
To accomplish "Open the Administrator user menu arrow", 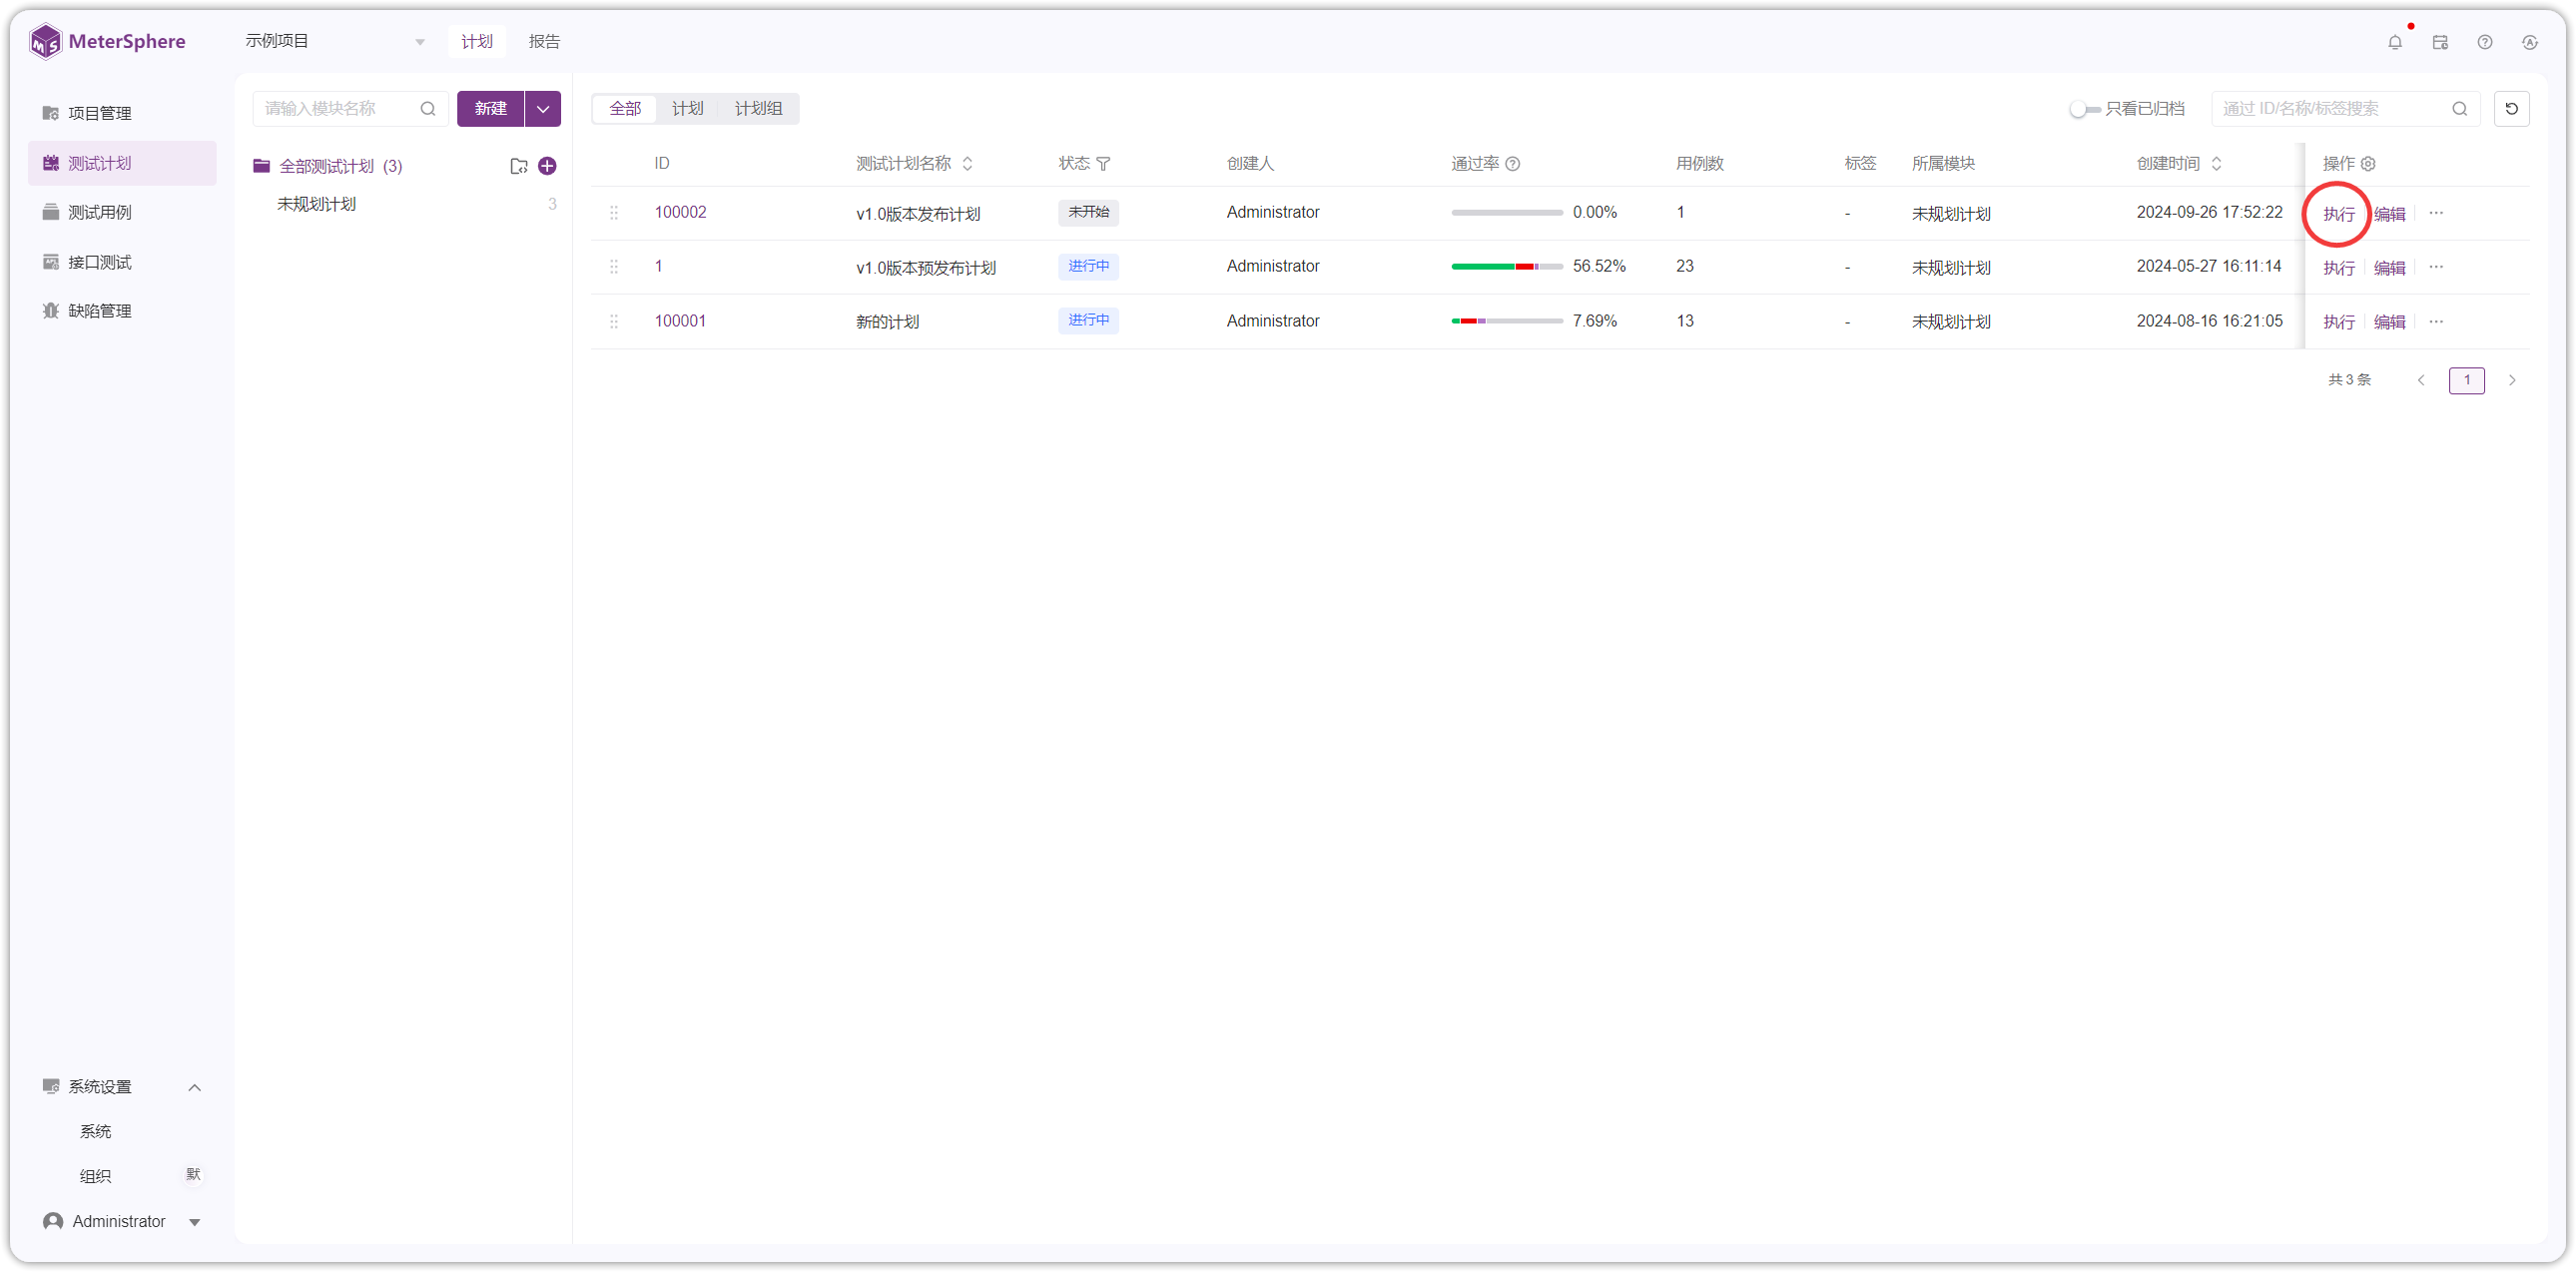I will 195,1222.
